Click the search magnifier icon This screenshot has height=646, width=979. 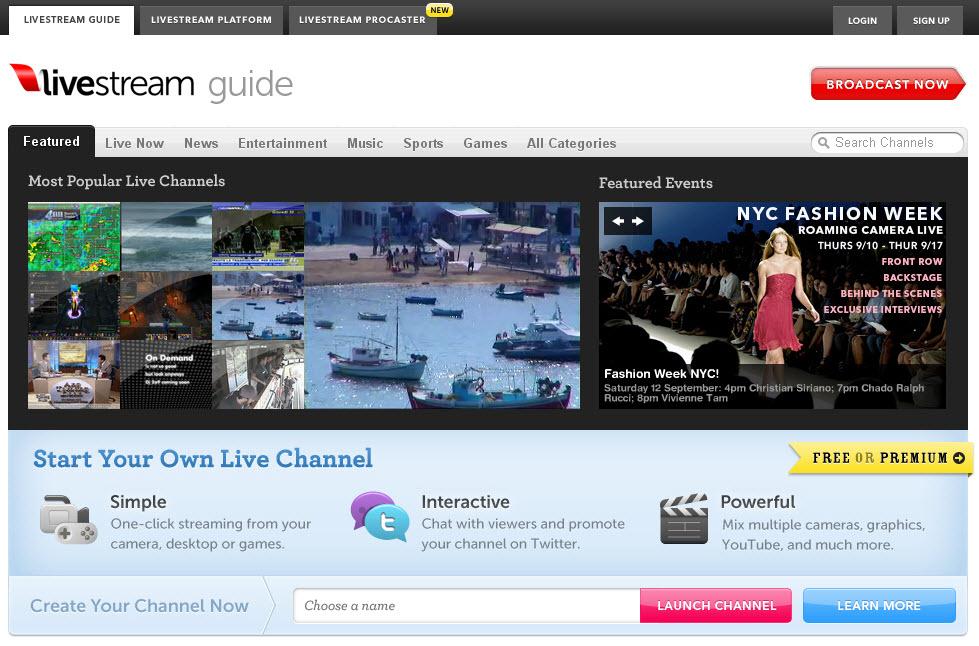823,143
